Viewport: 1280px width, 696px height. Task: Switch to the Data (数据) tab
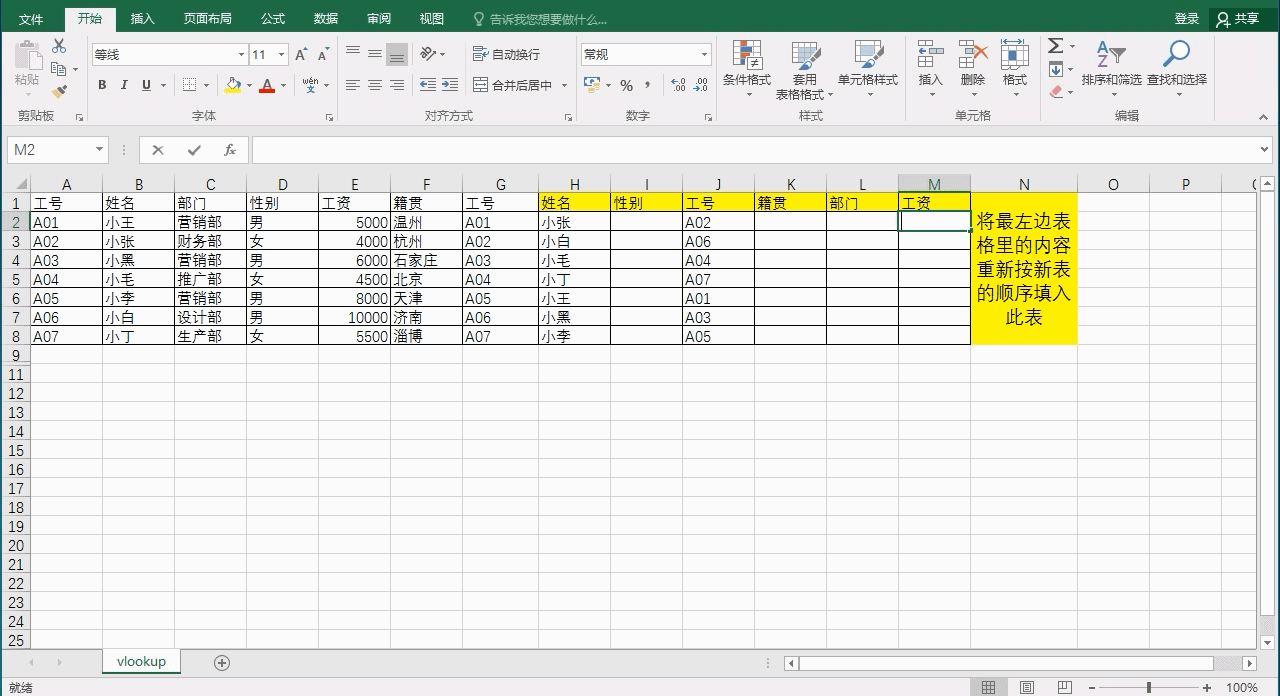(325, 19)
